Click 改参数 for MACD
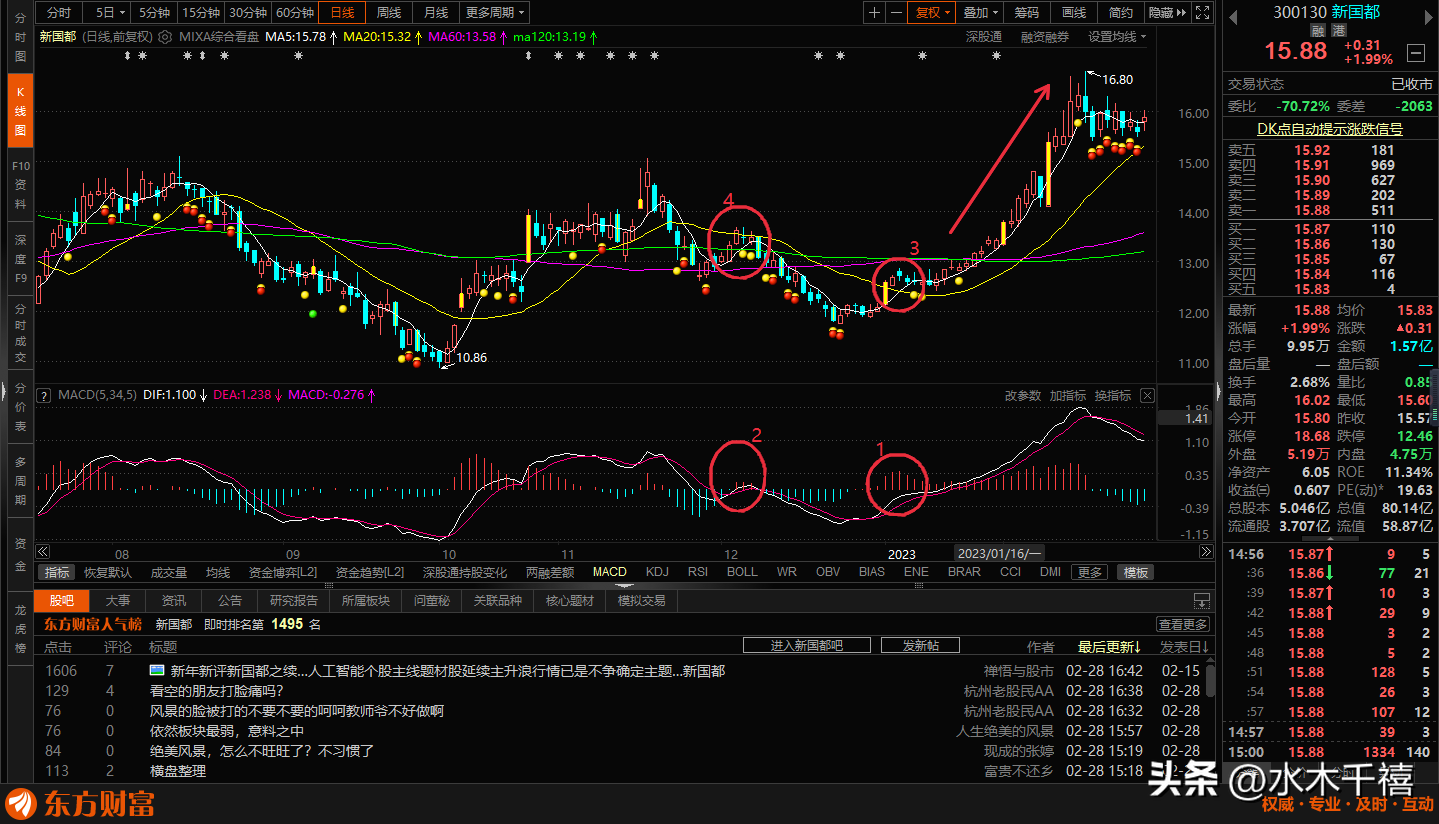Image resolution: width=1439 pixels, height=824 pixels. [1023, 396]
